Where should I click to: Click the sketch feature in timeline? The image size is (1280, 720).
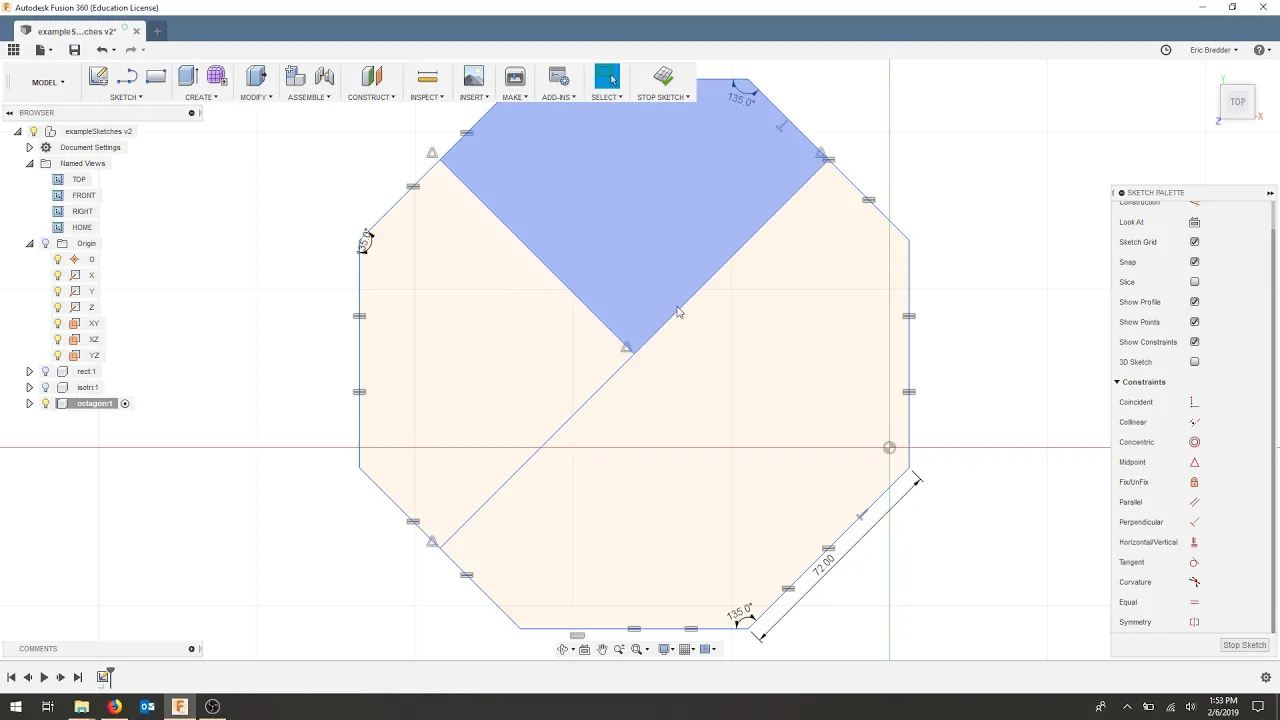point(103,677)
